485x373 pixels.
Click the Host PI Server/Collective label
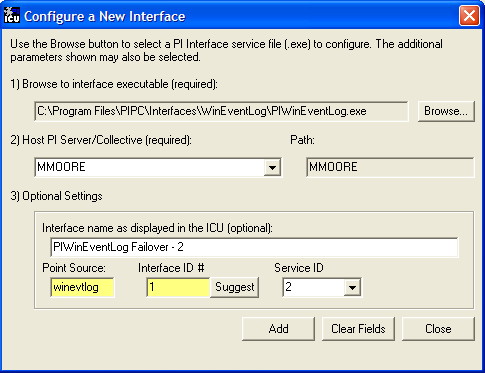click(x=101, y=140)
